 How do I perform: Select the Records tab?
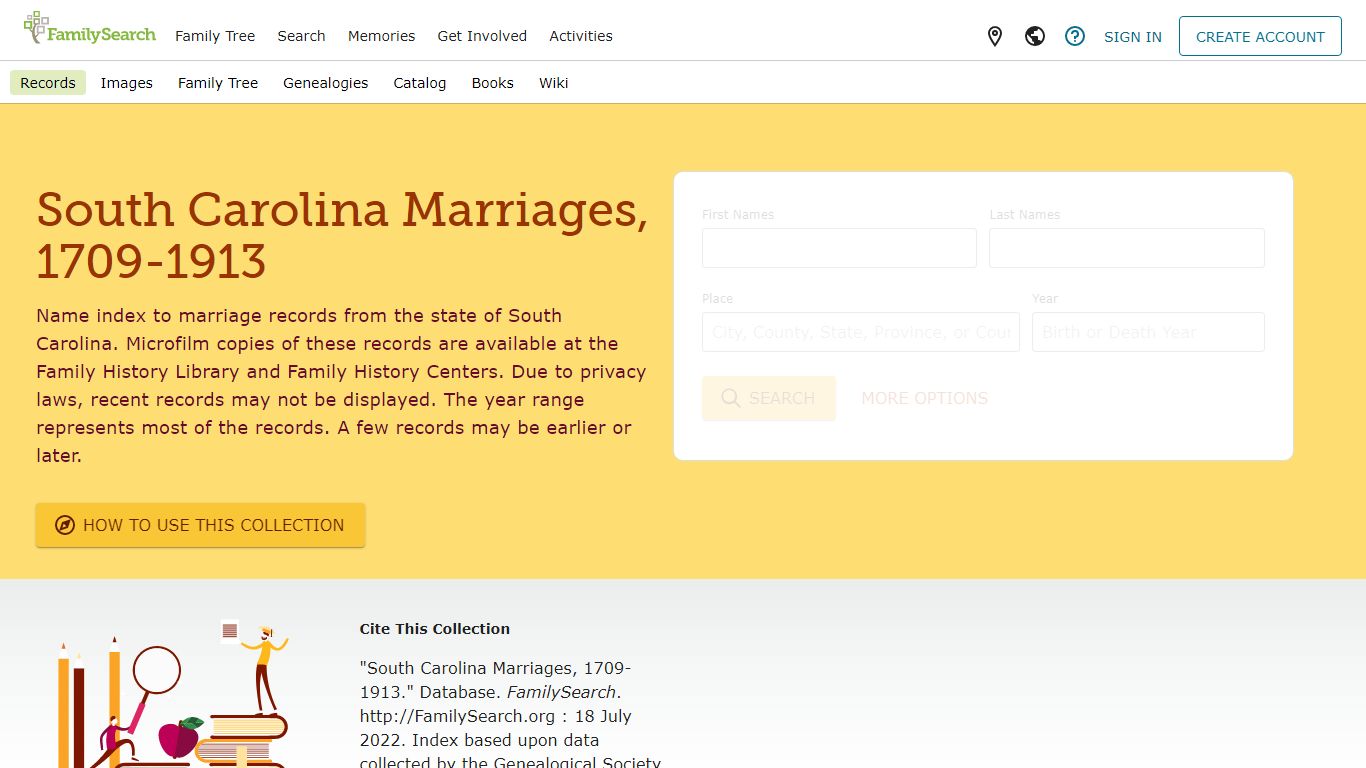(48, 83)
